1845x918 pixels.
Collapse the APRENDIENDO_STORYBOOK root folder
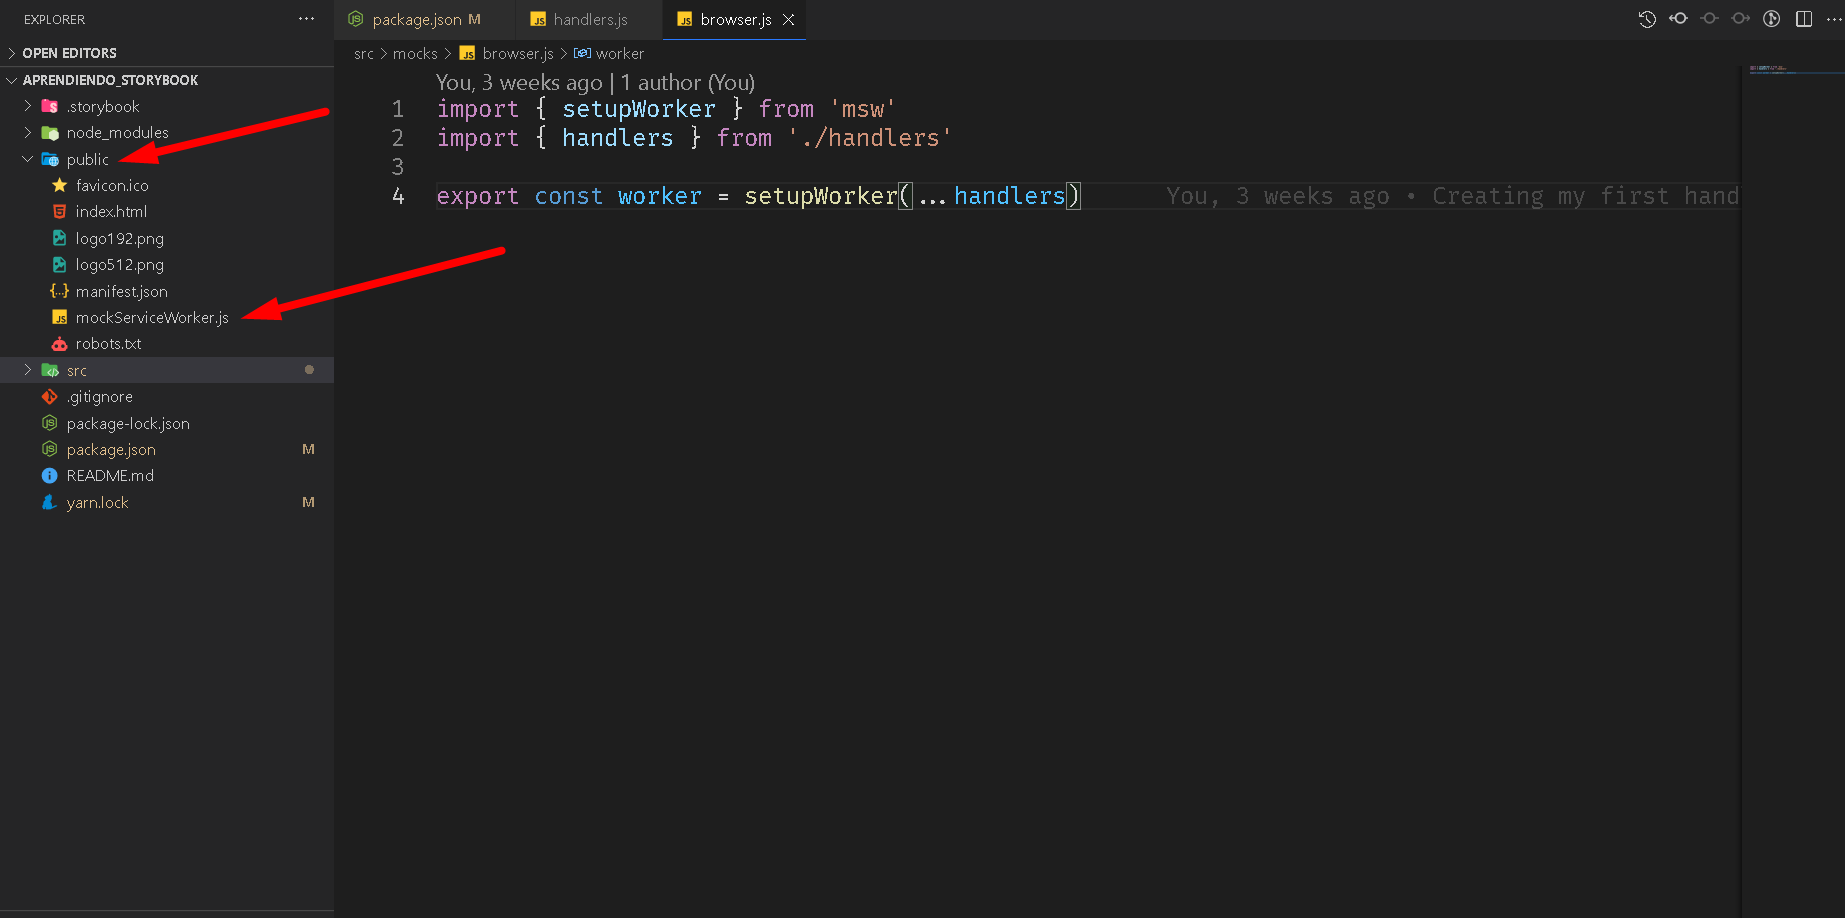[x=110, y=80]
